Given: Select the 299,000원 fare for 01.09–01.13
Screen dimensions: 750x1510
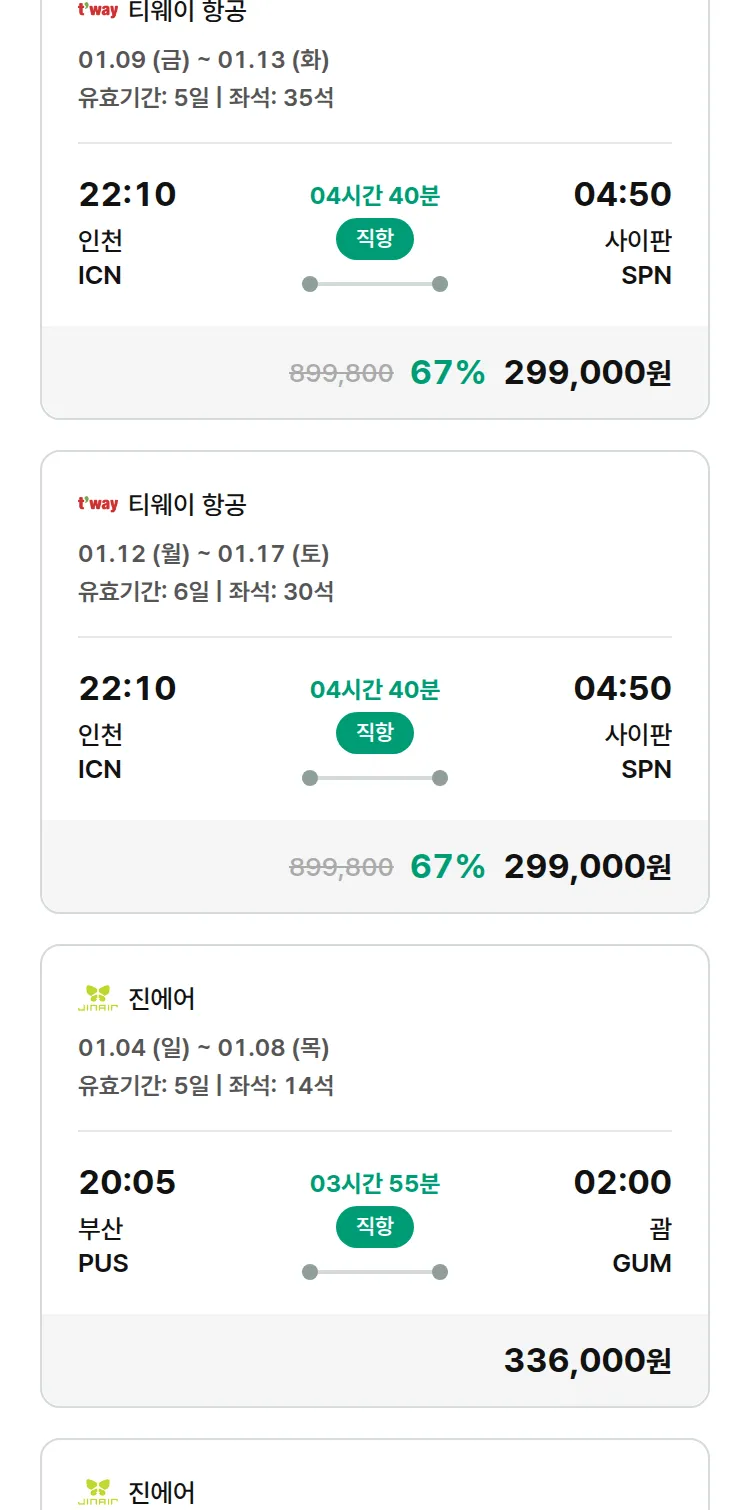Looking at the screenshot, I should pyautogui.click(x=587, y=372).
